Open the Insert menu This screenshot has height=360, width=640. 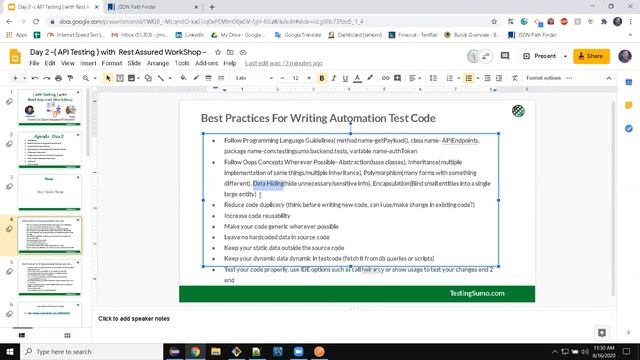(x=88, y=63)
